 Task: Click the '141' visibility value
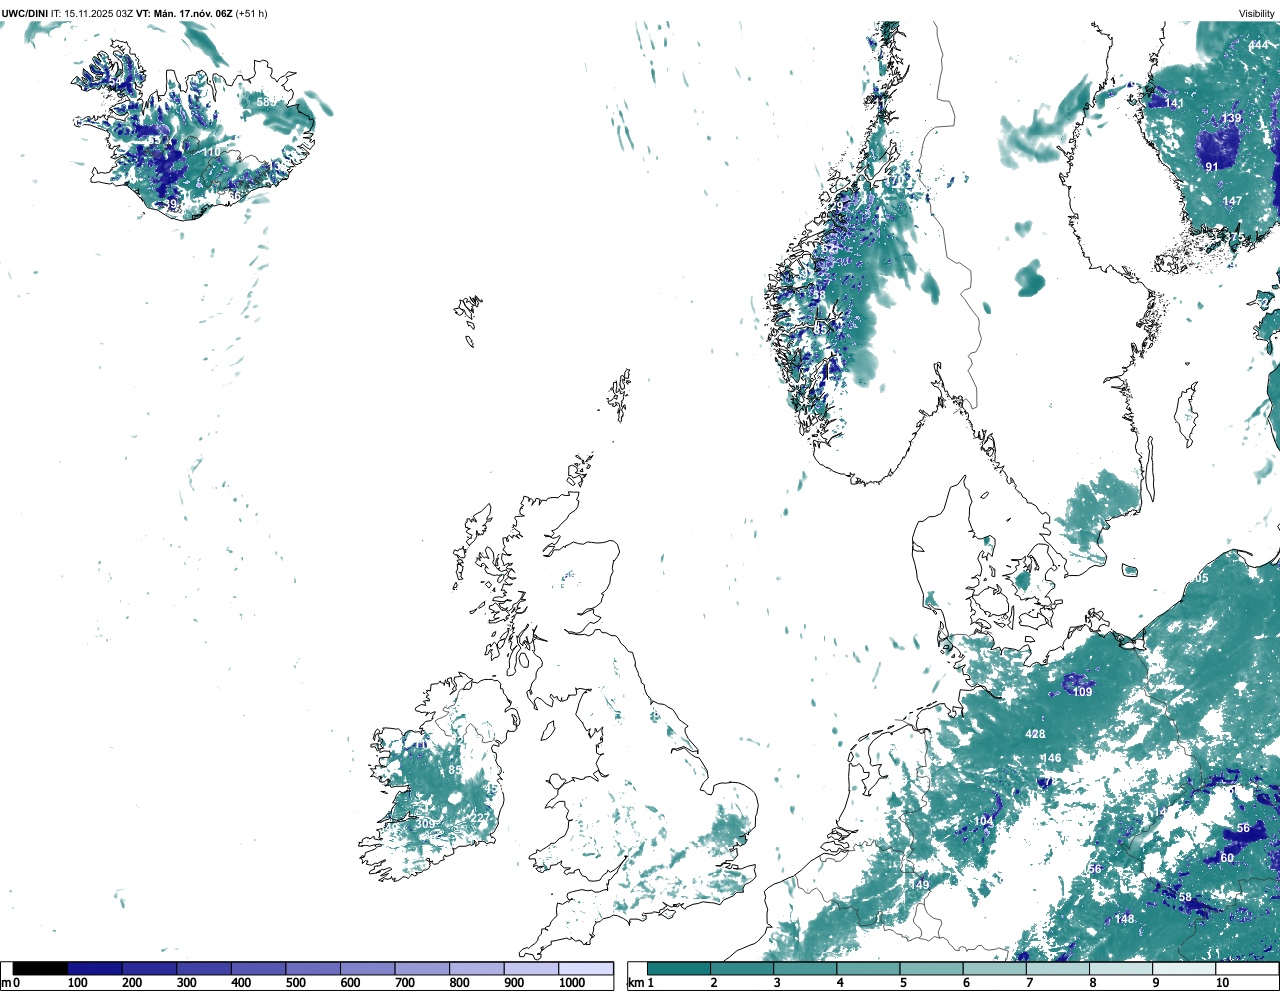(1174, 103)
